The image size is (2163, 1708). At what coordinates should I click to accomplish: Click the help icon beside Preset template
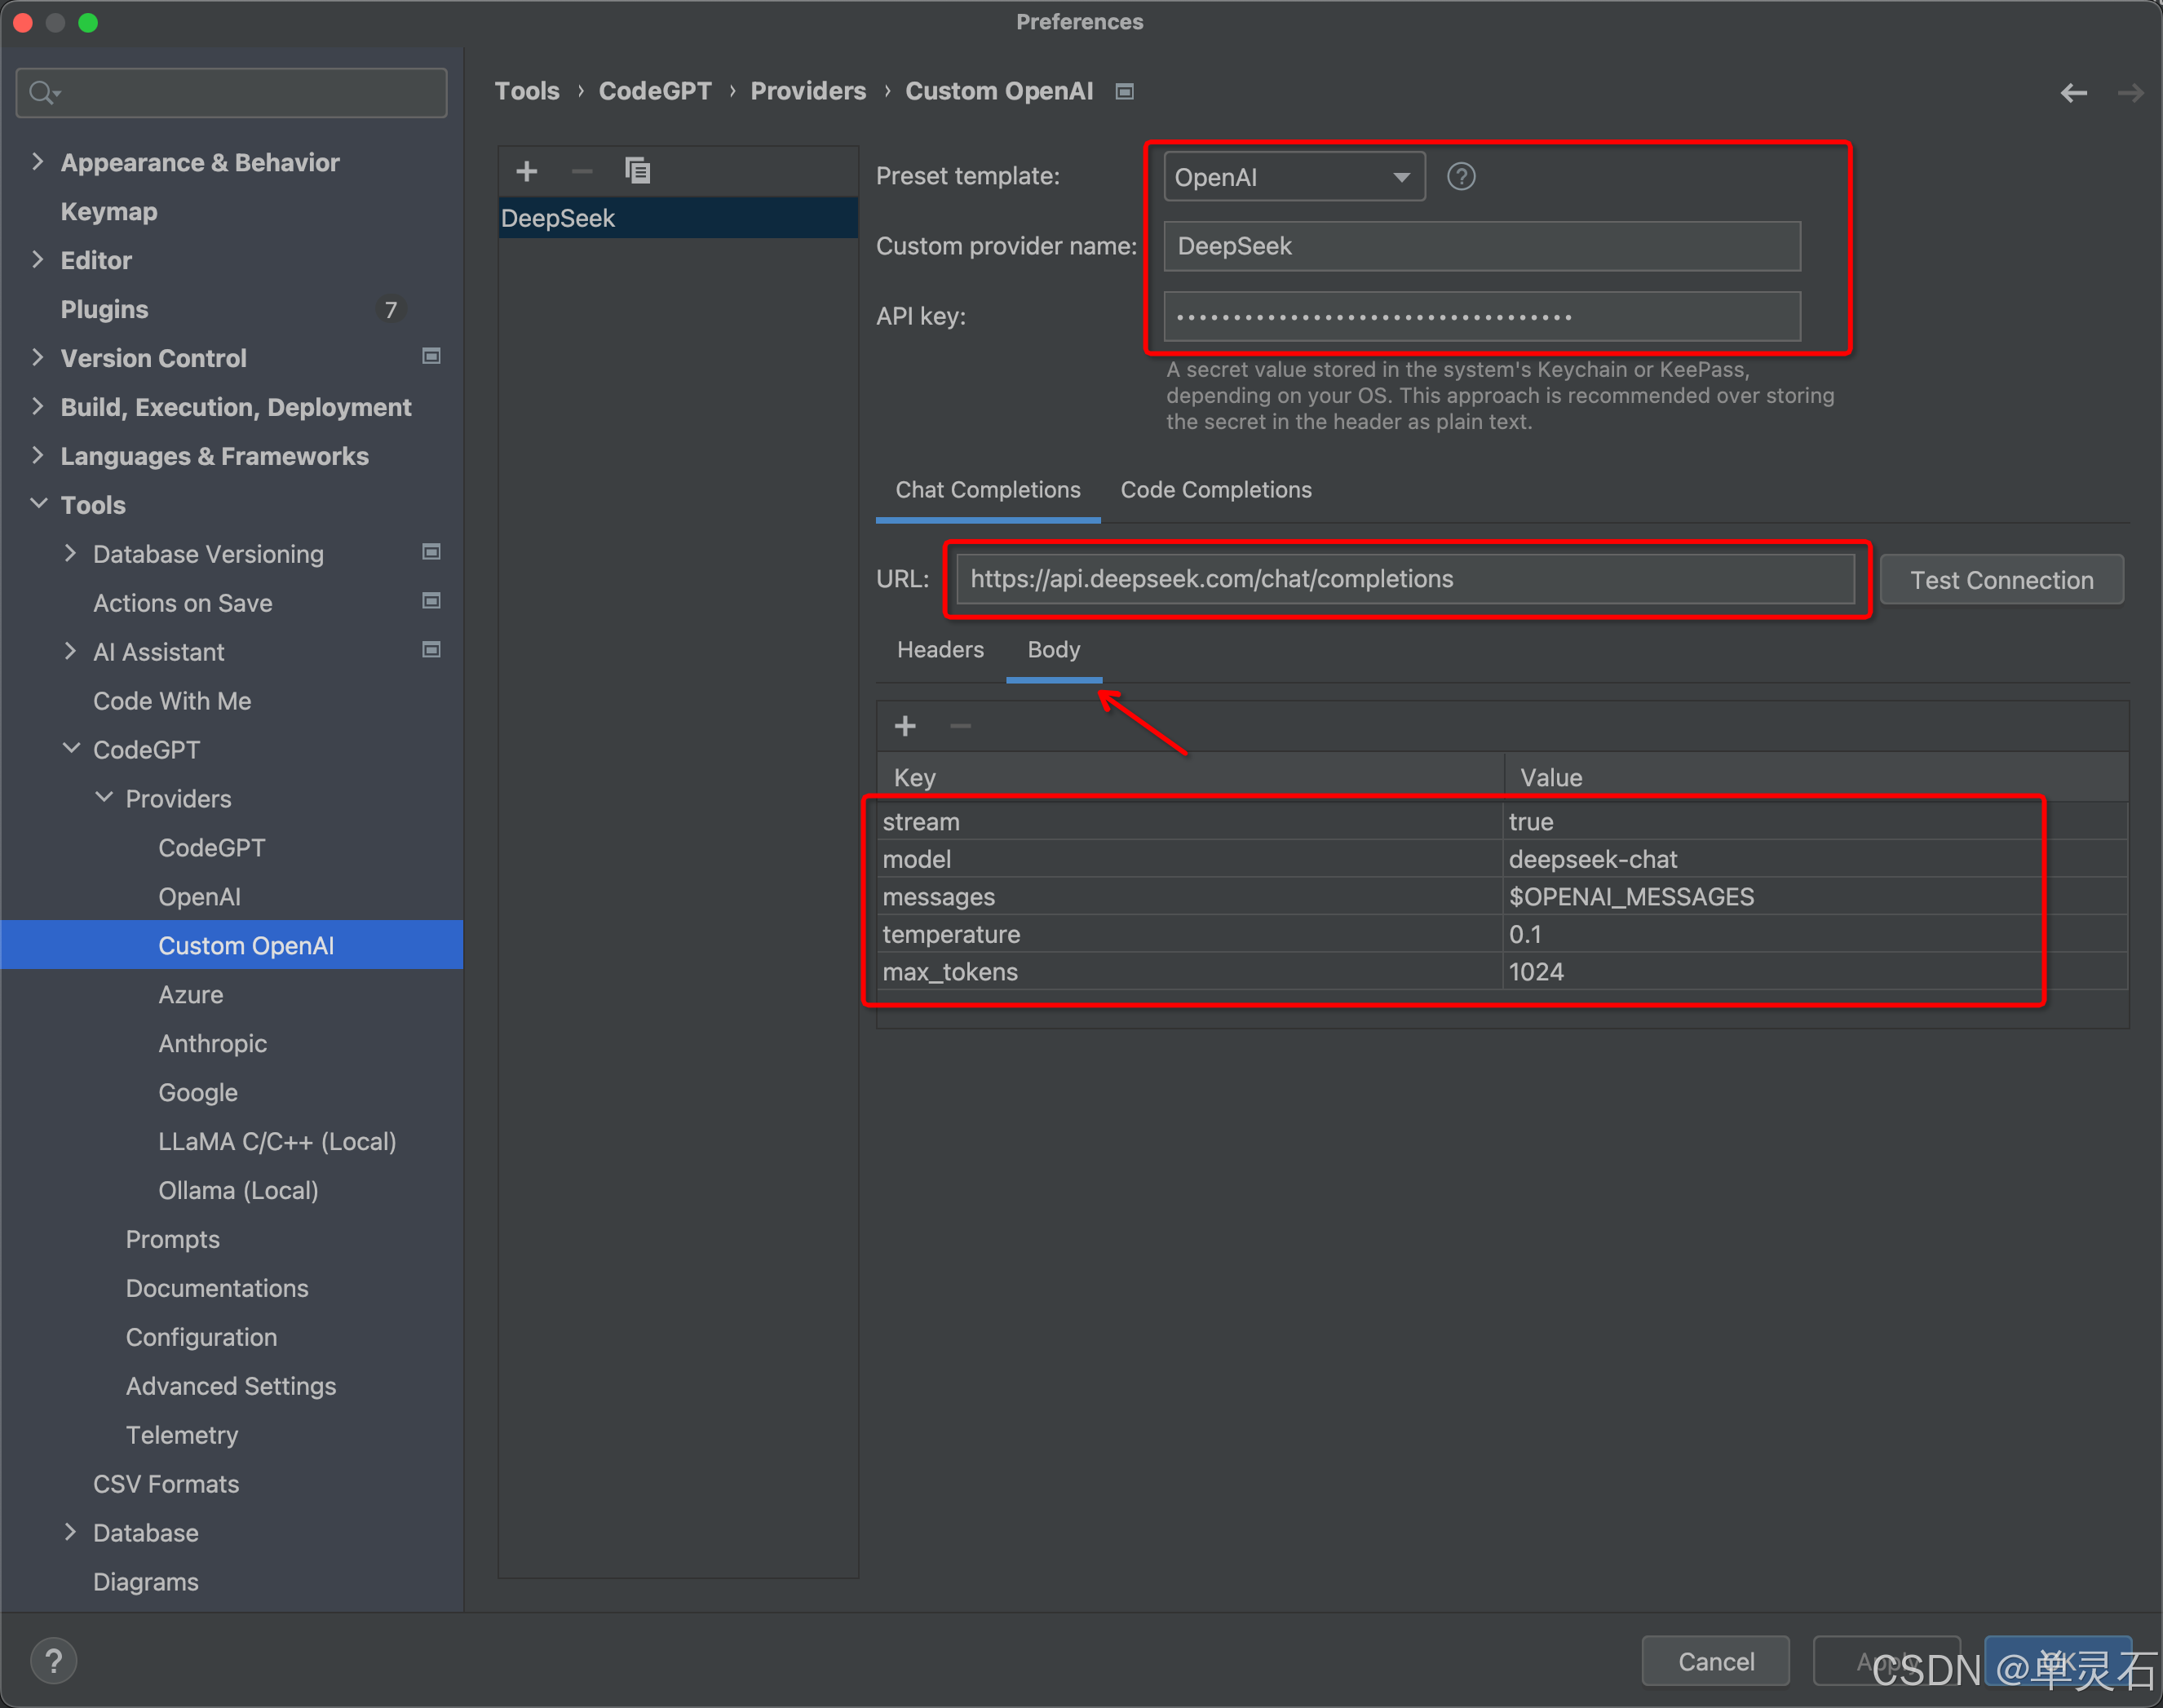click(x=1461, y=177)
